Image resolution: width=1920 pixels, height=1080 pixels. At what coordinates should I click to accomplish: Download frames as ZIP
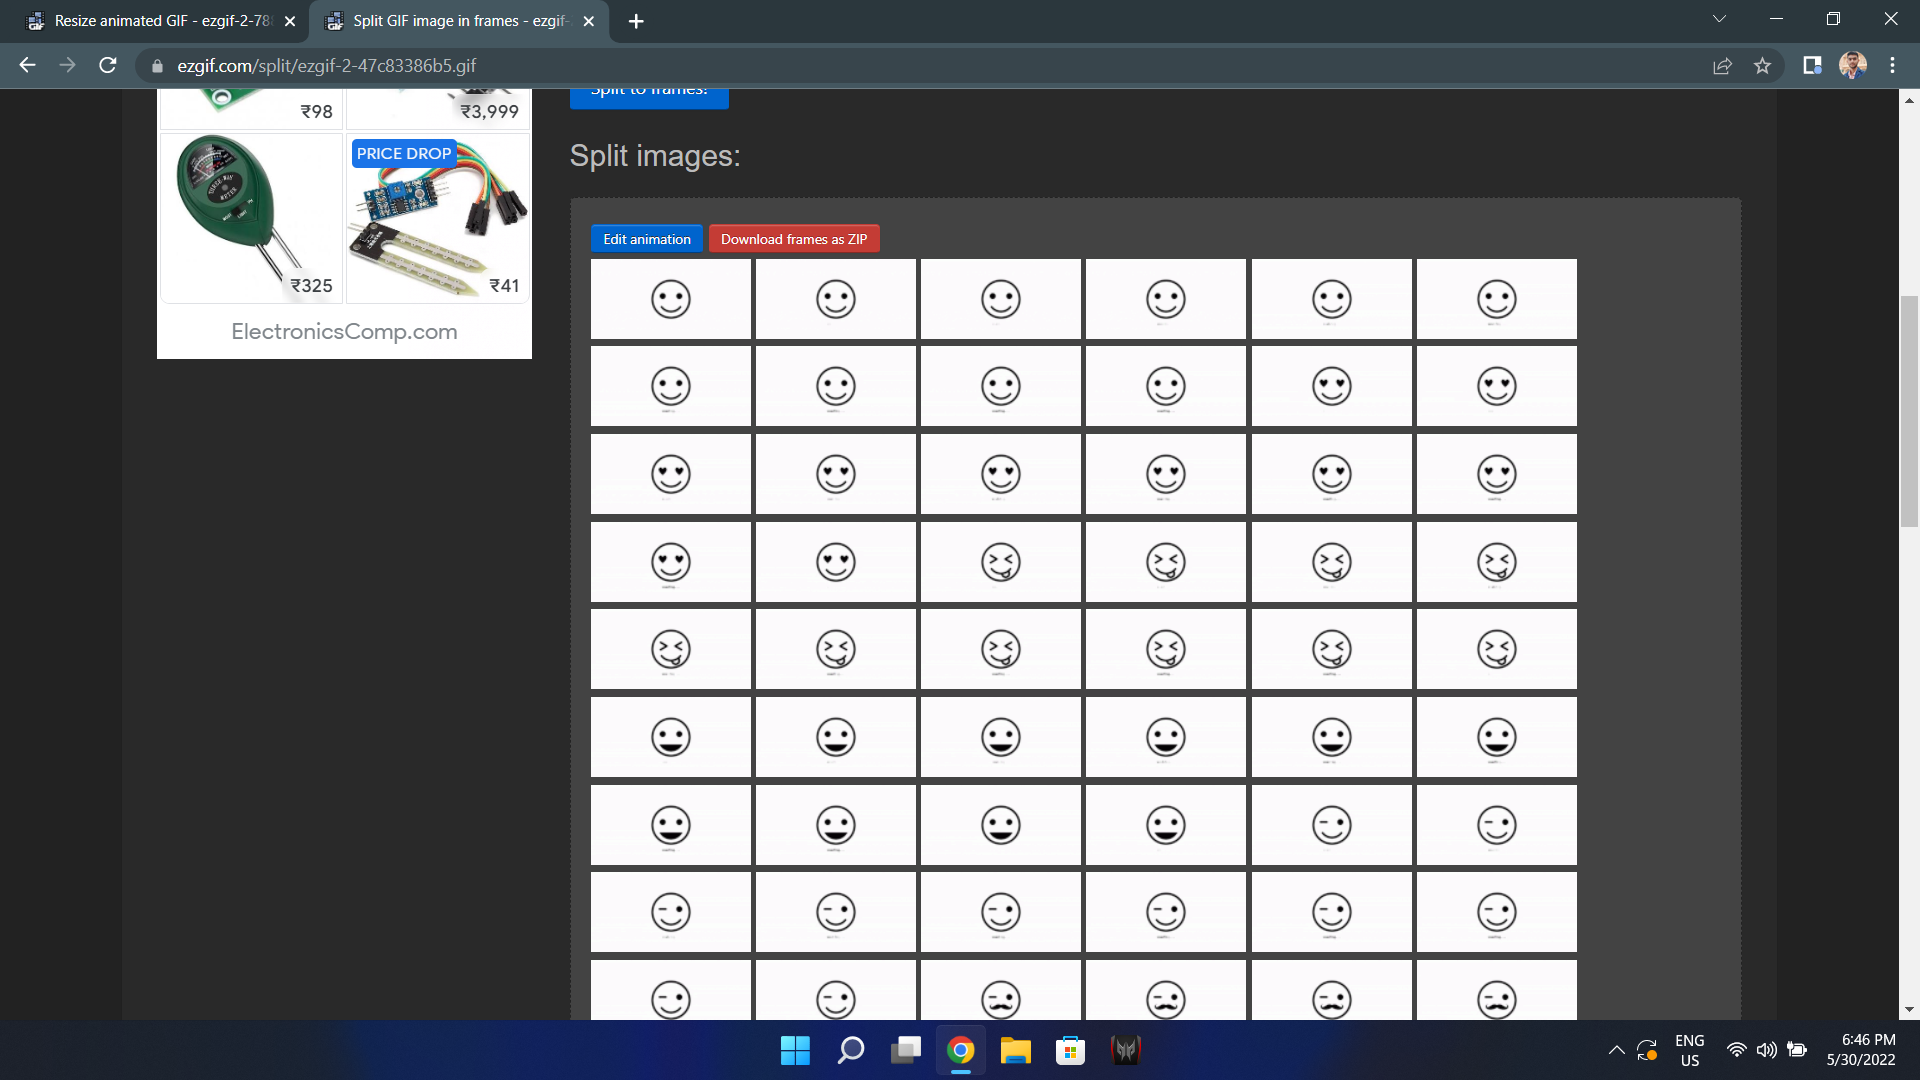click(x=794, y=238)
